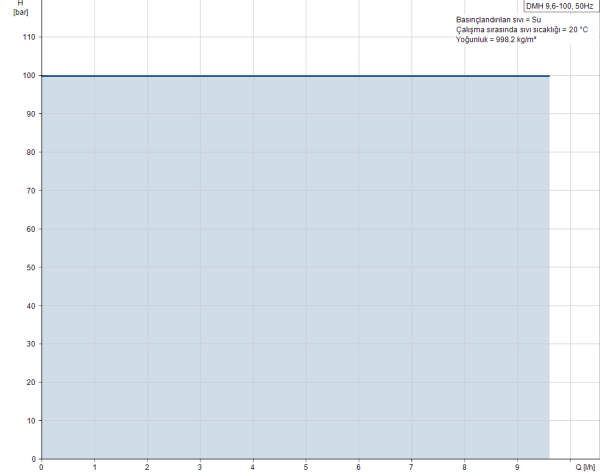Click the 6 tick label on the Q axis

(x=359, y=467)
